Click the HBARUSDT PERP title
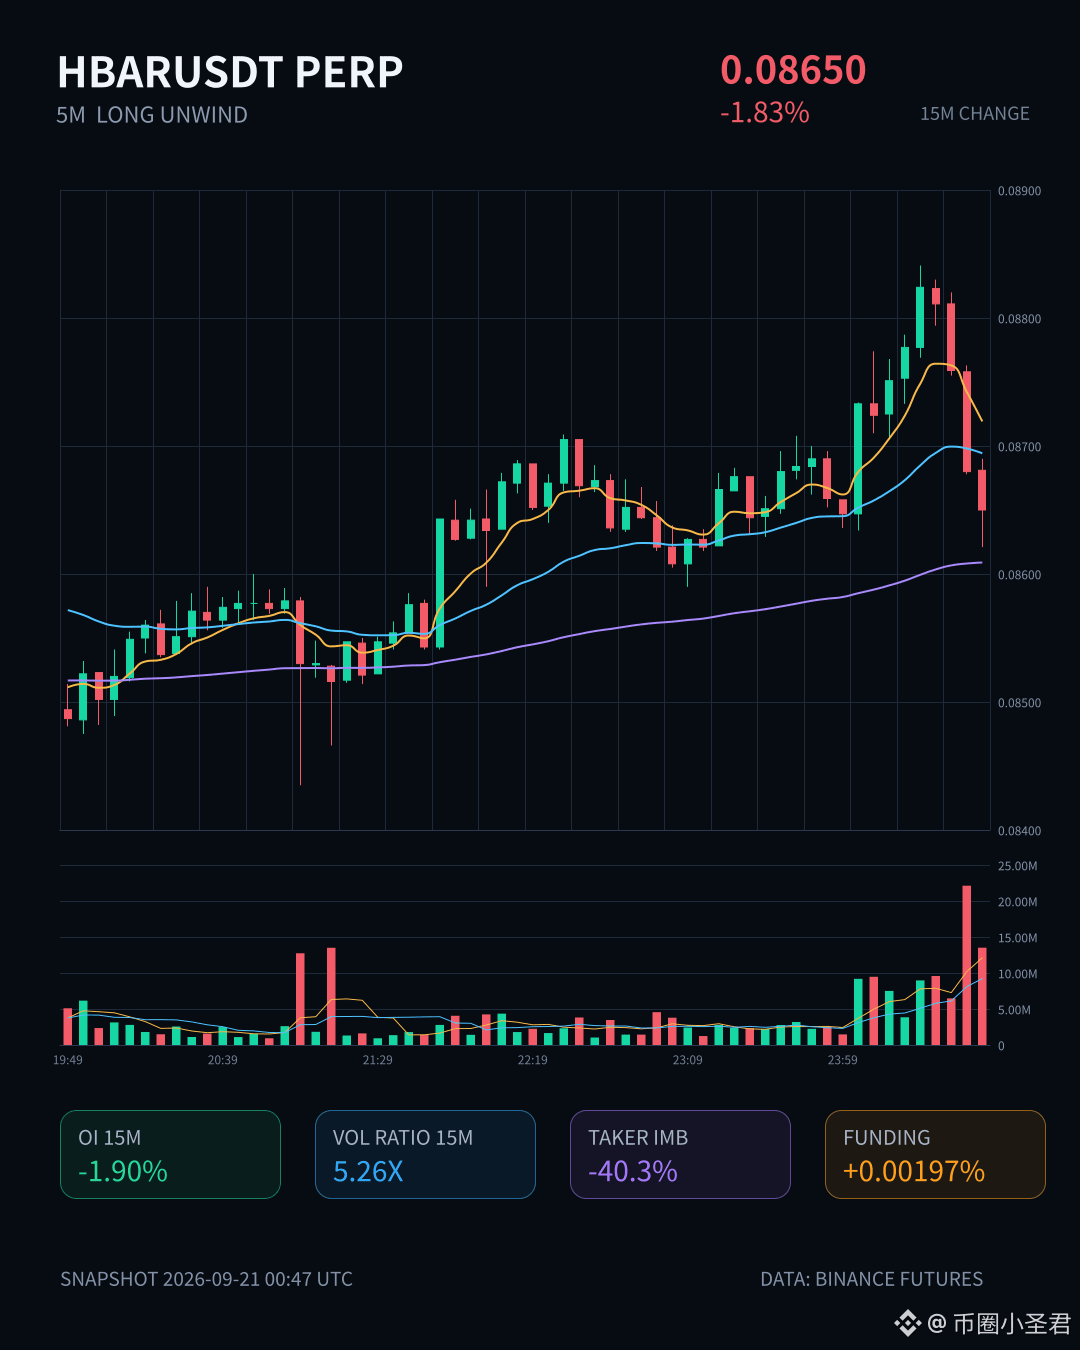Screen dimensions: 1080x1350 click(x=230, y=72)
